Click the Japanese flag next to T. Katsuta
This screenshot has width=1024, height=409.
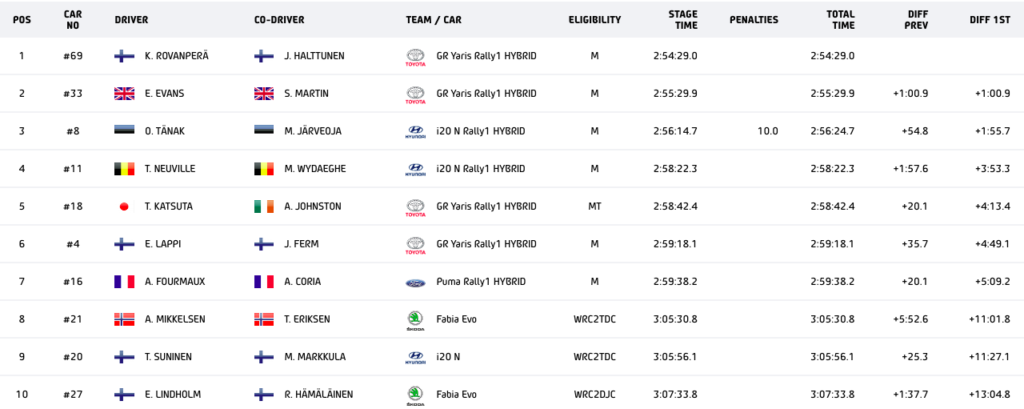pos(125,206)
